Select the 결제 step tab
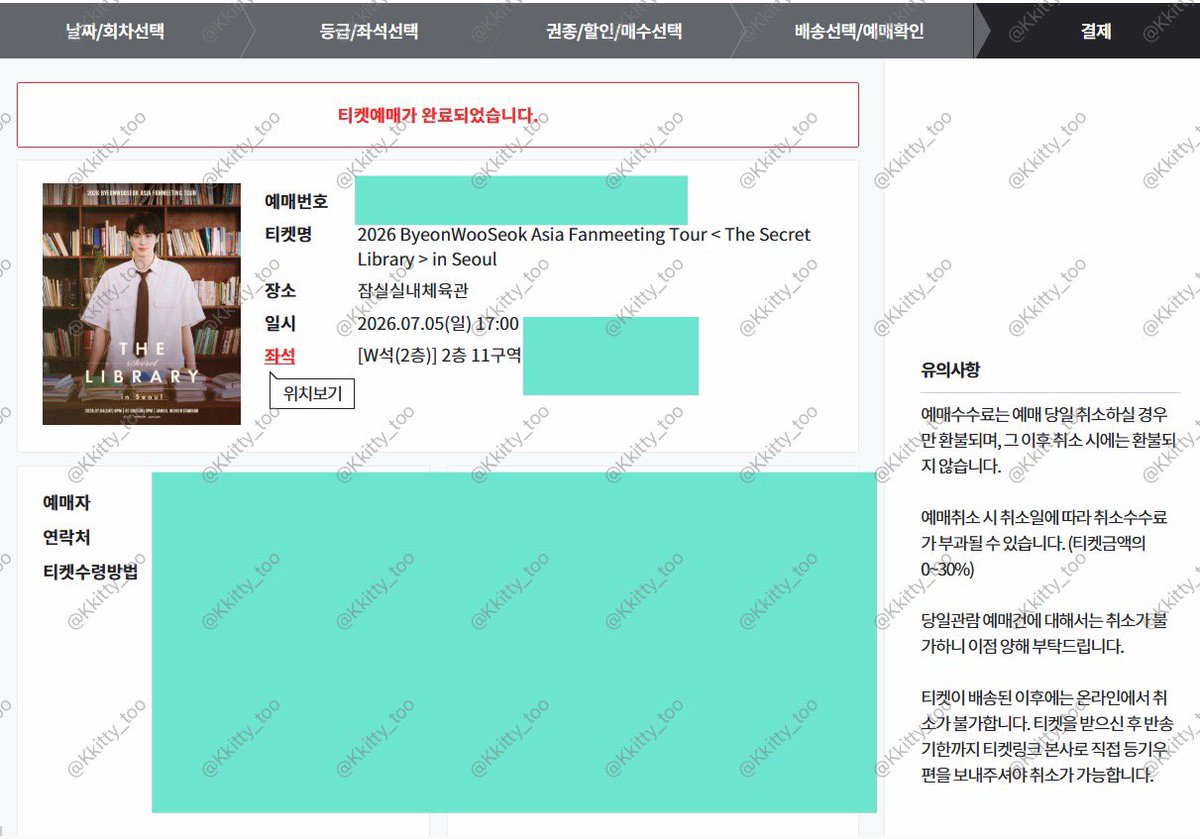1200x839 pixels. tap(1096, 31)
